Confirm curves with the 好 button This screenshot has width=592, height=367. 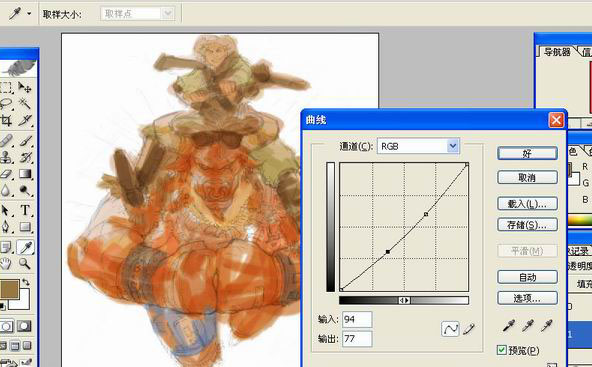coord(527,153)
